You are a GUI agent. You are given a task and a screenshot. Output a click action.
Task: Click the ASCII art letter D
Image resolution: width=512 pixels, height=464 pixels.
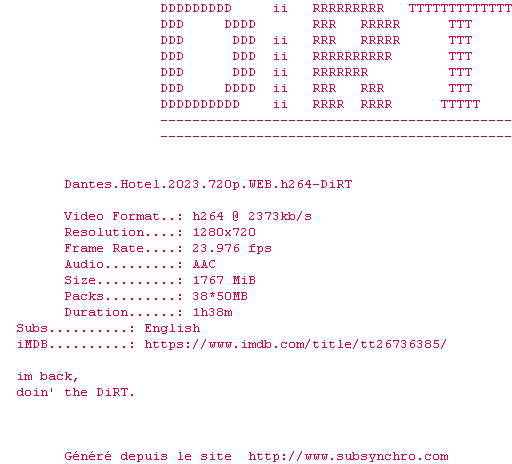(x=208, y=56)
